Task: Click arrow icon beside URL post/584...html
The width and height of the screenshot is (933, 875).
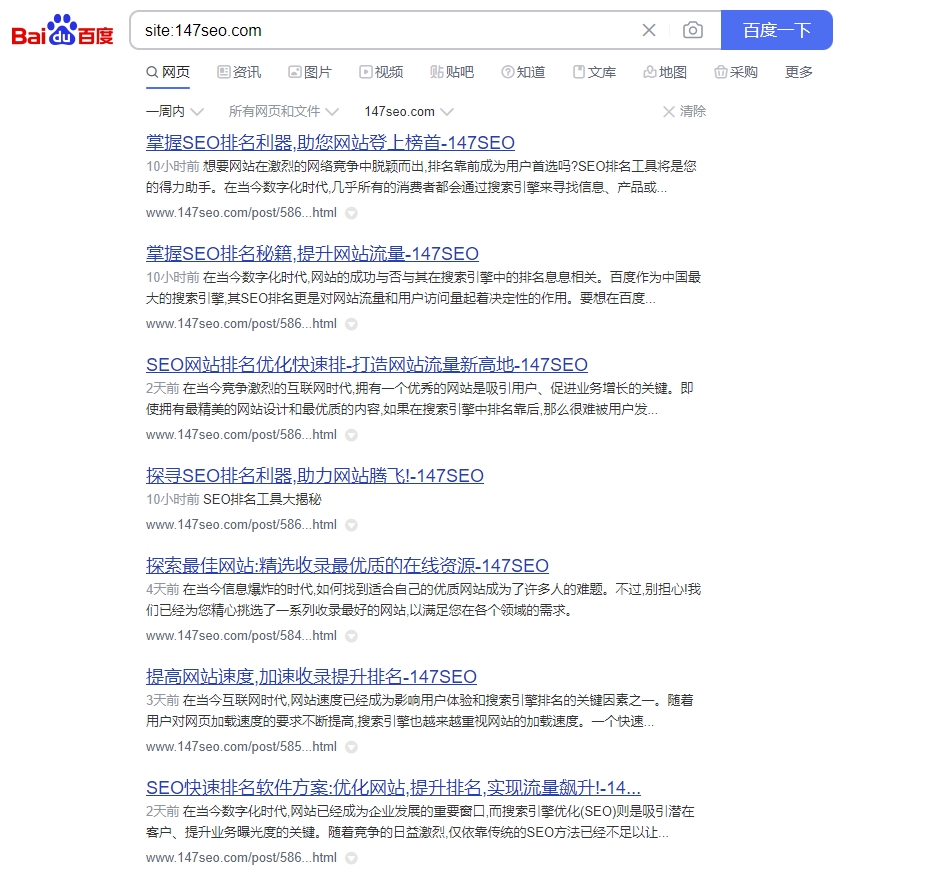Action: point(352,636)
